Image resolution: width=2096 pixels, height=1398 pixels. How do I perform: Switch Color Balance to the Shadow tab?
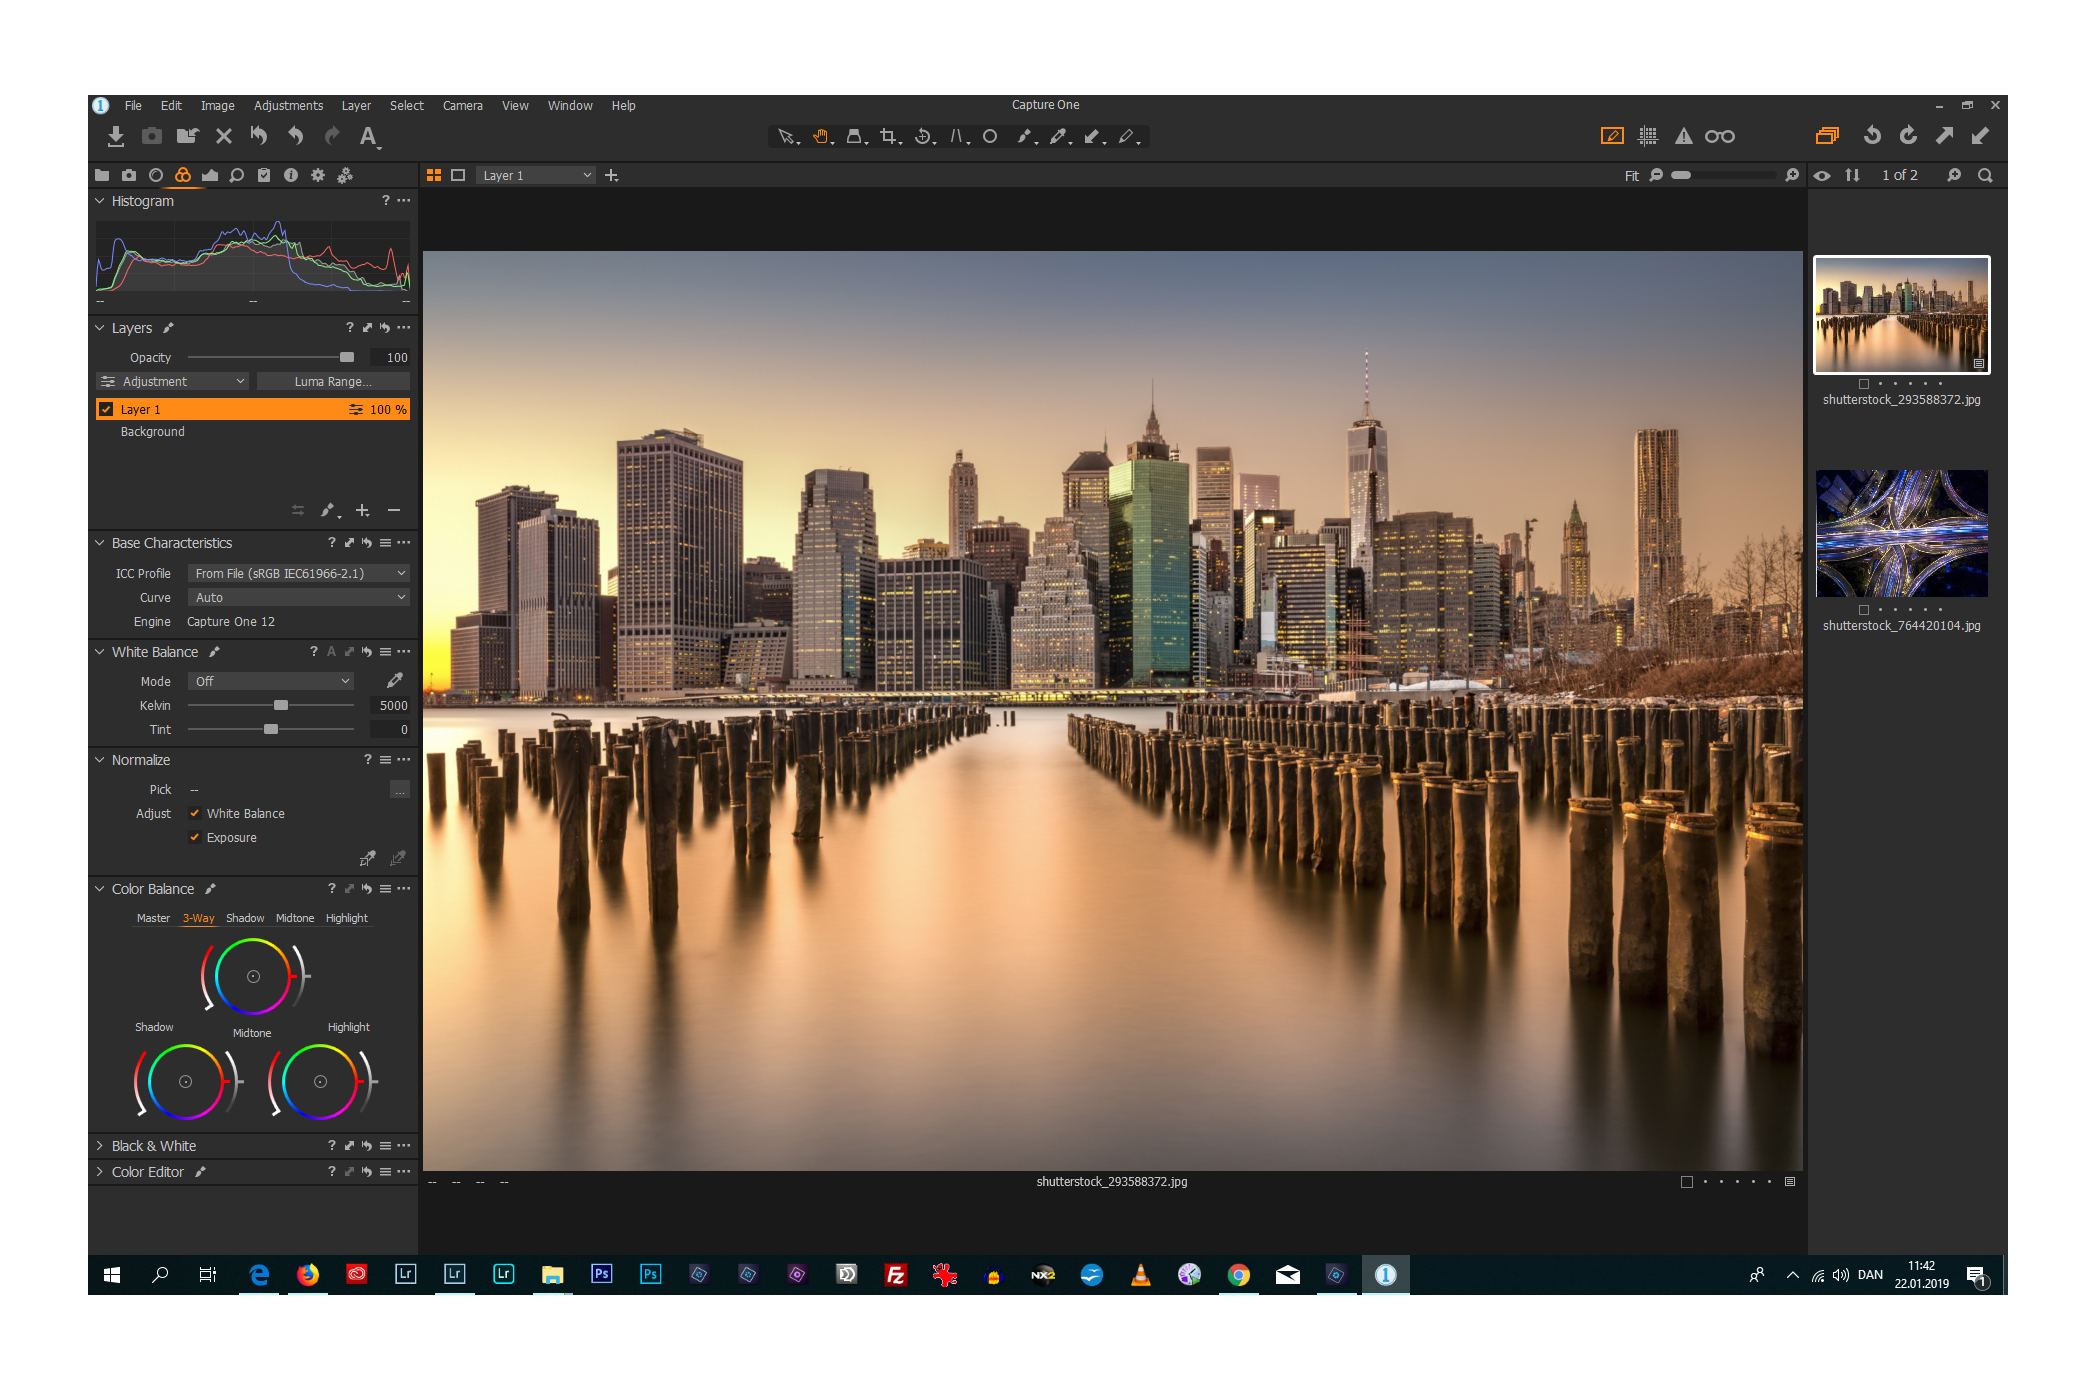(x=245, y=918)
